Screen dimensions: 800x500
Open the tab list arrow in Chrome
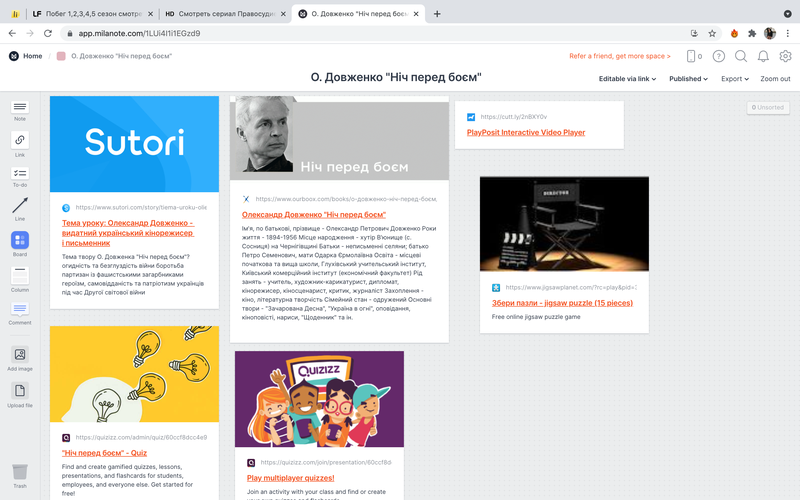pyautogui.click(x=788, y=14)
